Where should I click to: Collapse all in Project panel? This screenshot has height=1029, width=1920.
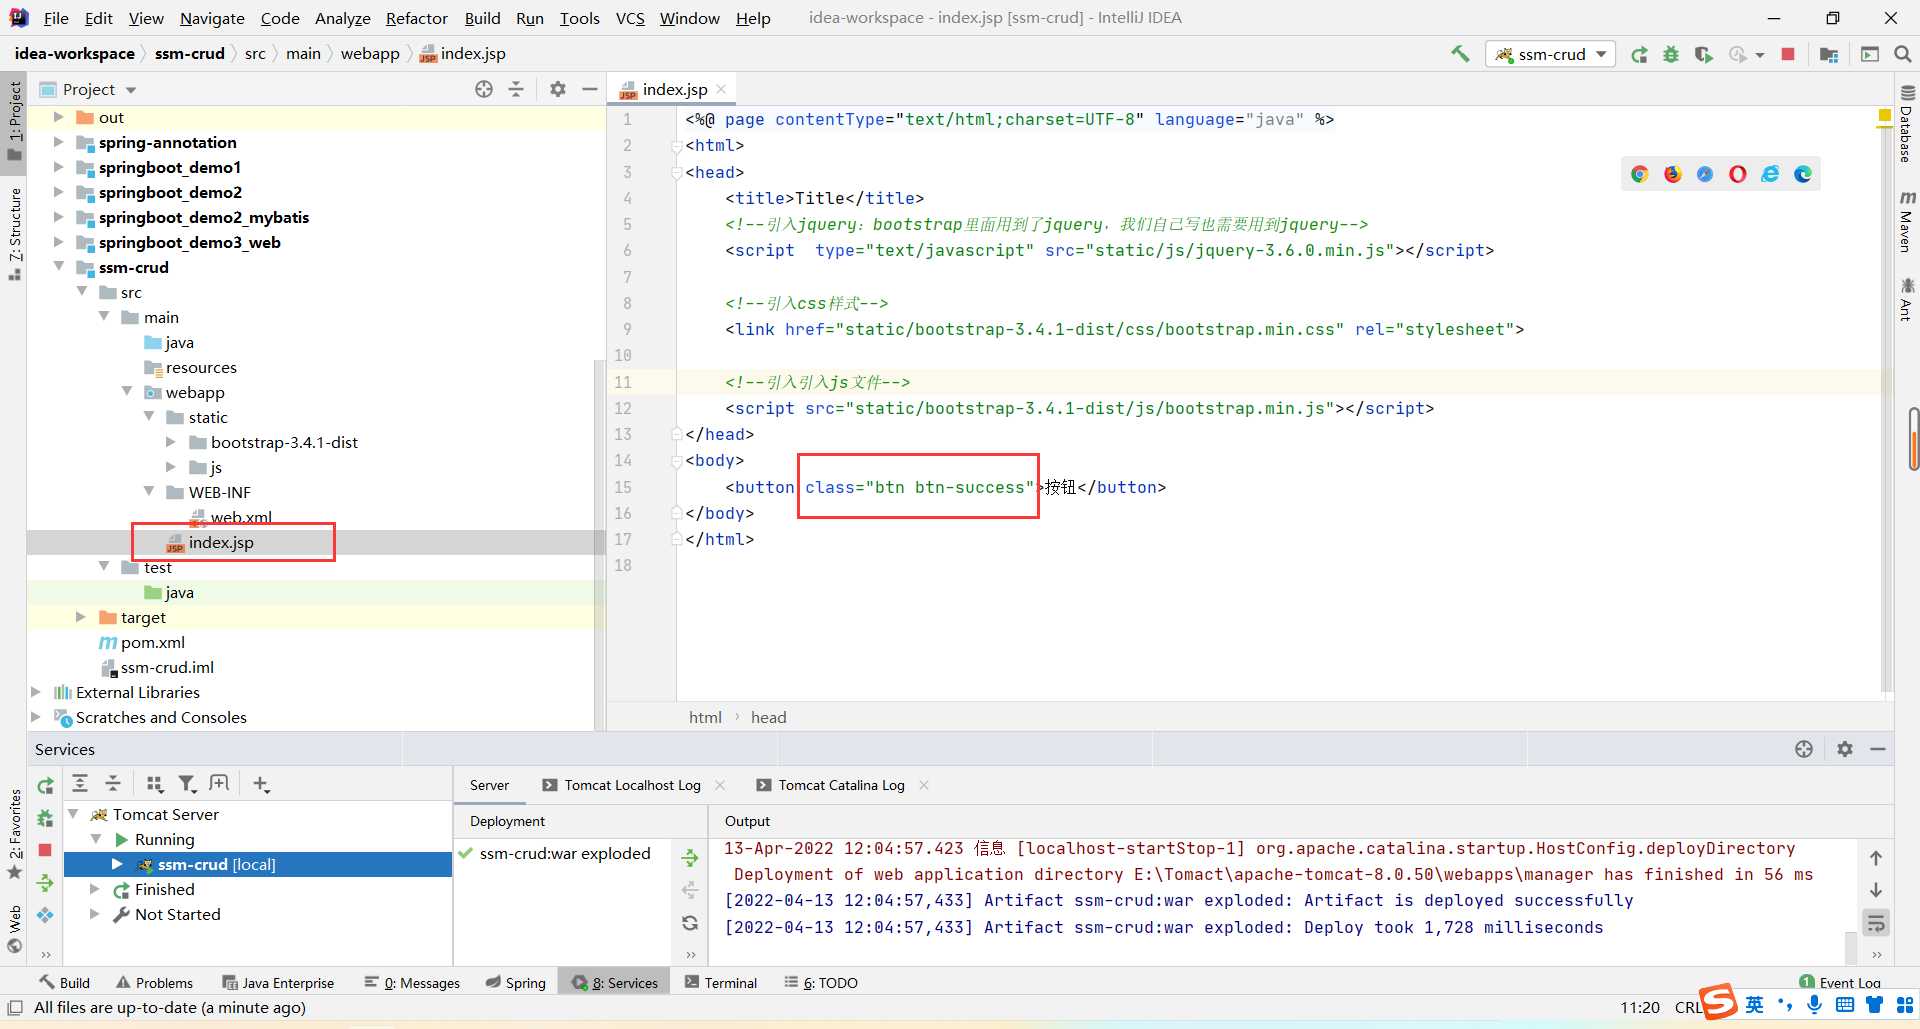[516, 89]
